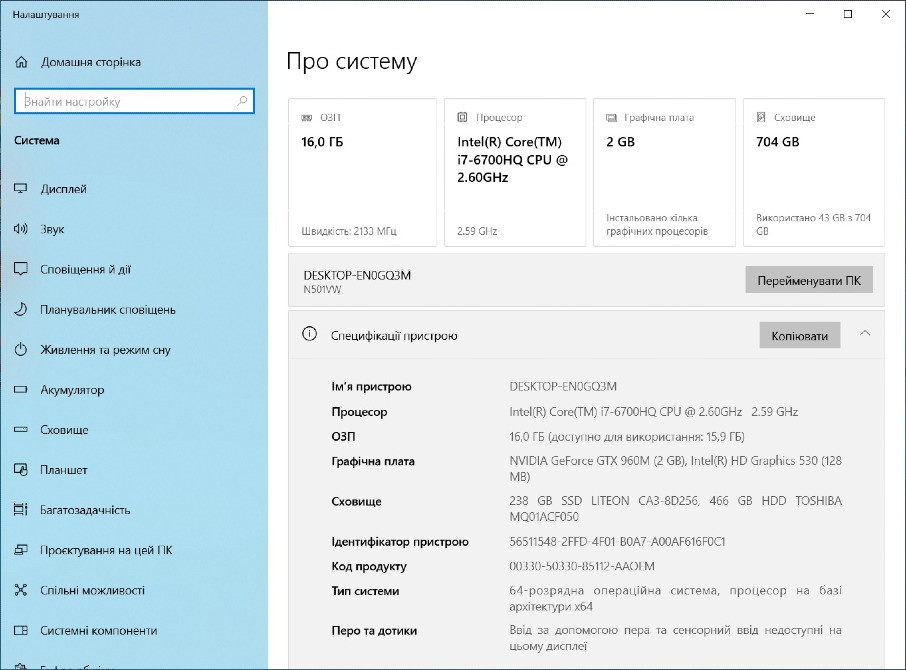The width and height of the screenshot is (906, 670).
Task: Click the Спільні можливості cross icon
Action: (x=21, y=590)
